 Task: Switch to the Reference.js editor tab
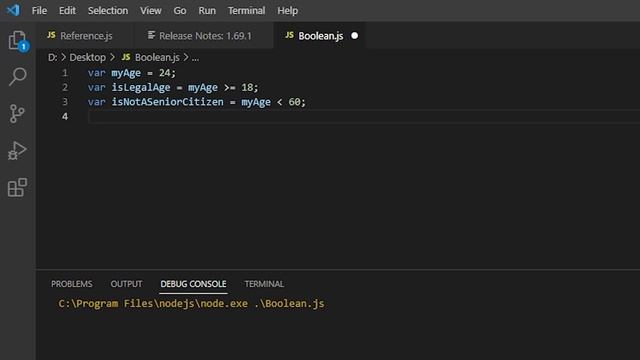(84, 36)
